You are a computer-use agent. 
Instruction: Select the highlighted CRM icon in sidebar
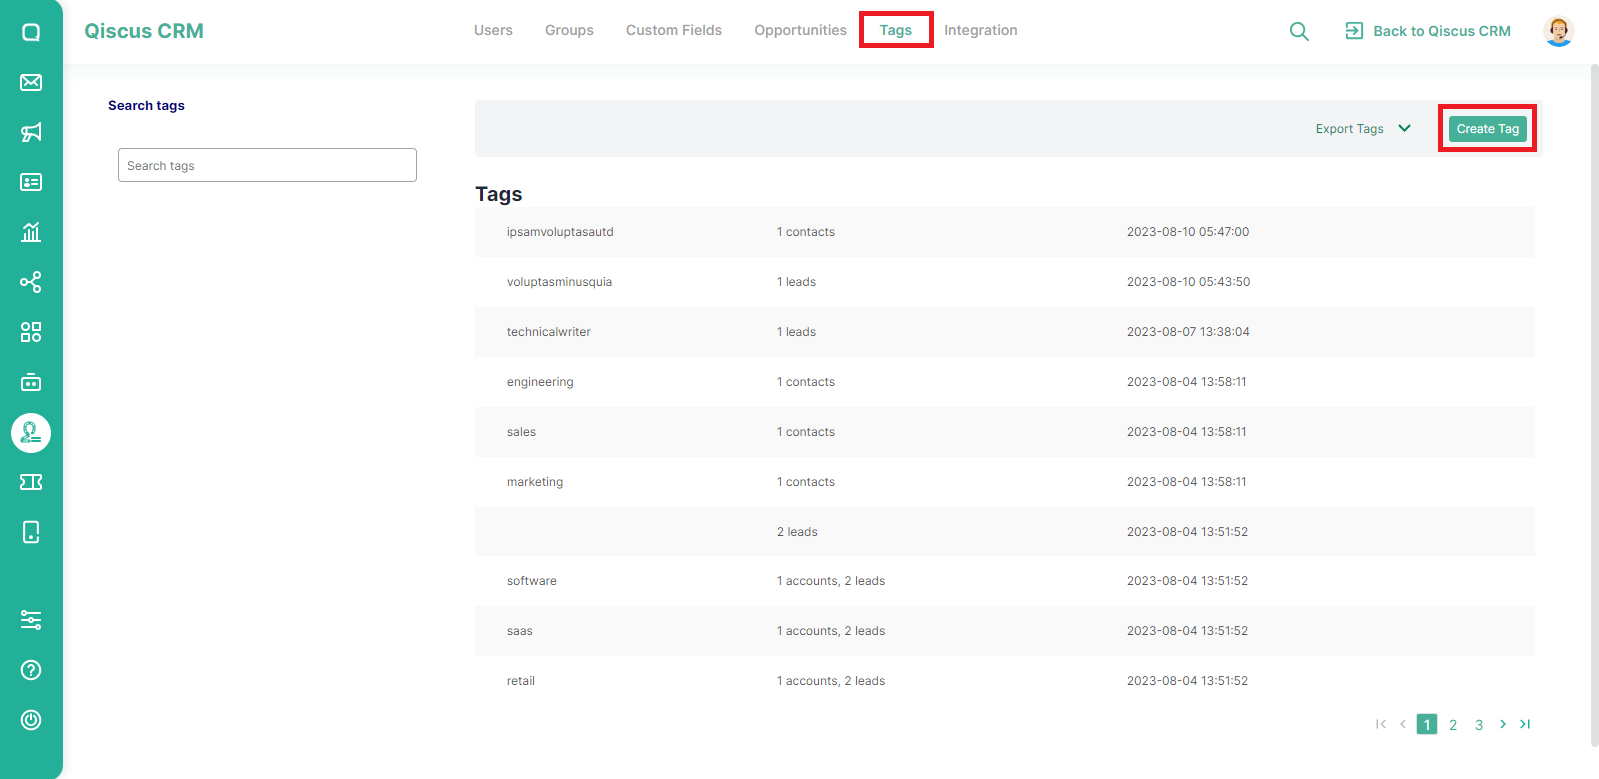click(x=31, y=433)
